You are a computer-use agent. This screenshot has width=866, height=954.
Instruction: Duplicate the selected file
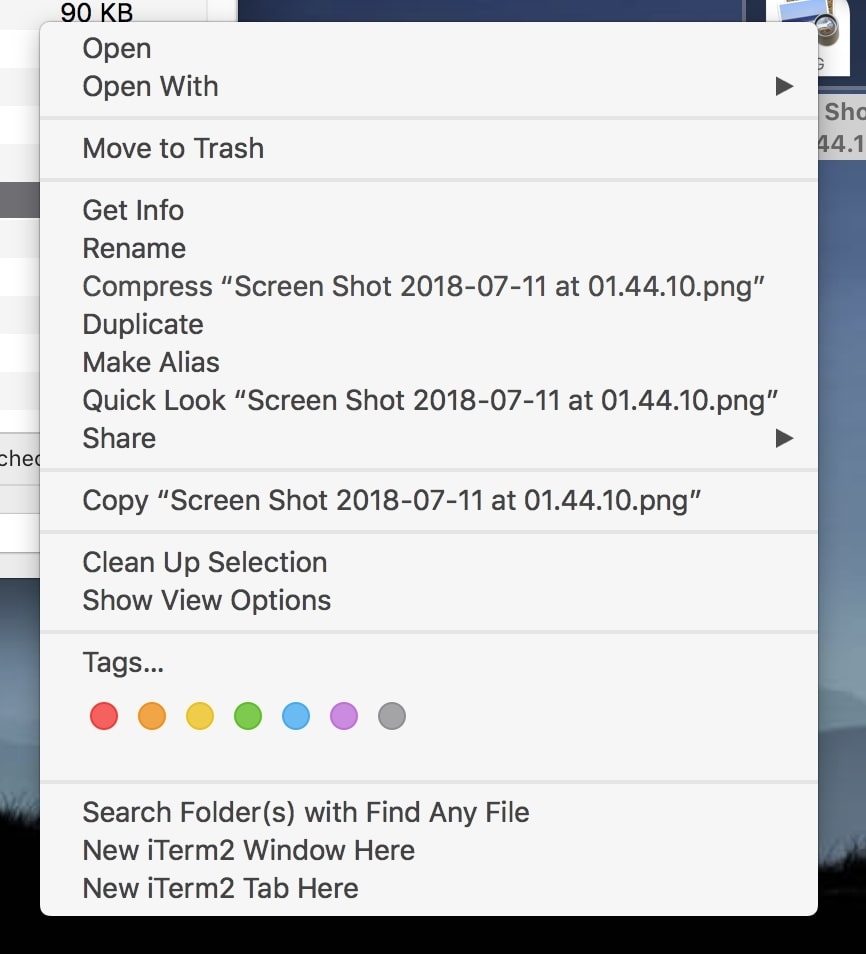[x=143, y=324]
